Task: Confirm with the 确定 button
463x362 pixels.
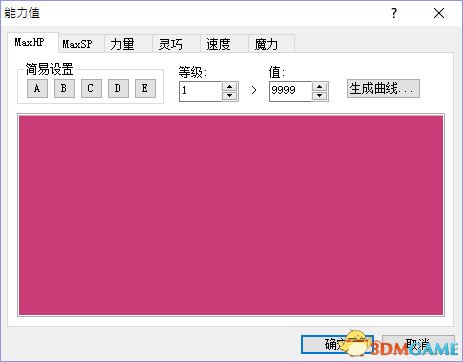Action: coord(337,344)
